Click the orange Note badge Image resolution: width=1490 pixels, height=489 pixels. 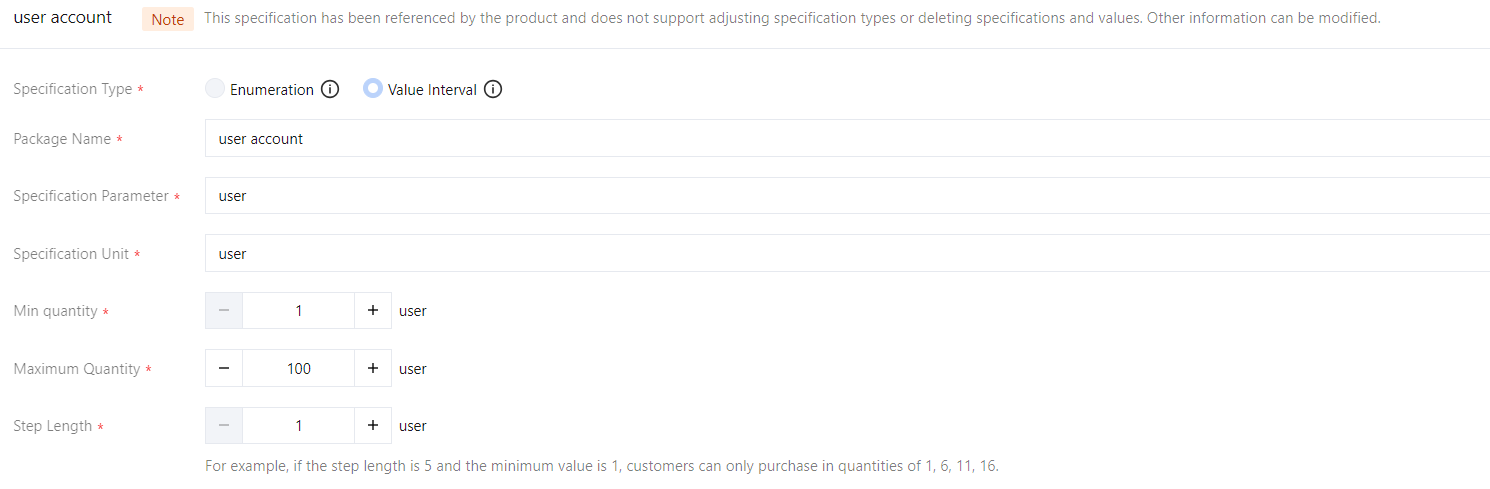pyautogui.click(x=167, y=20)
